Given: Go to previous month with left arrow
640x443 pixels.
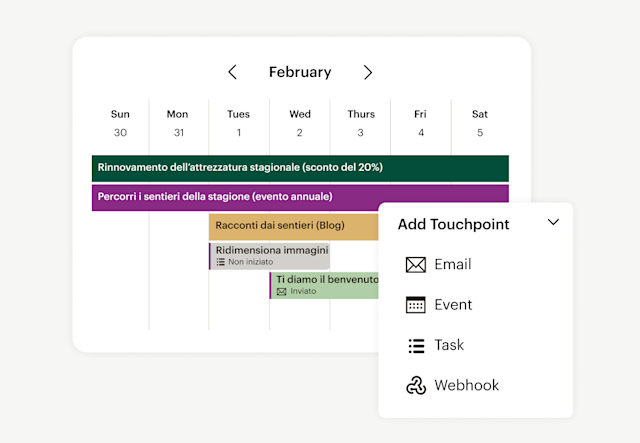Looking at the screenshot, I should [233, 72].
